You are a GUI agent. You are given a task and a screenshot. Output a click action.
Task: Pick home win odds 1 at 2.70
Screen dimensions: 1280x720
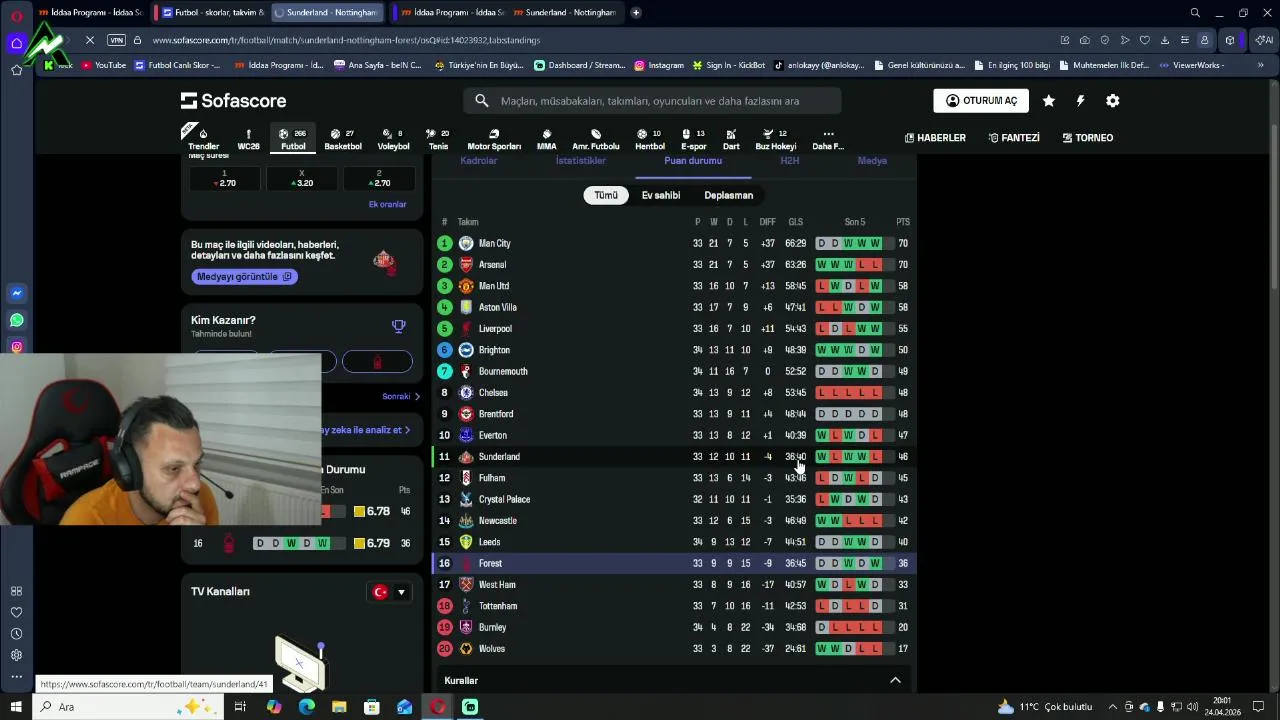coord(224,178)
